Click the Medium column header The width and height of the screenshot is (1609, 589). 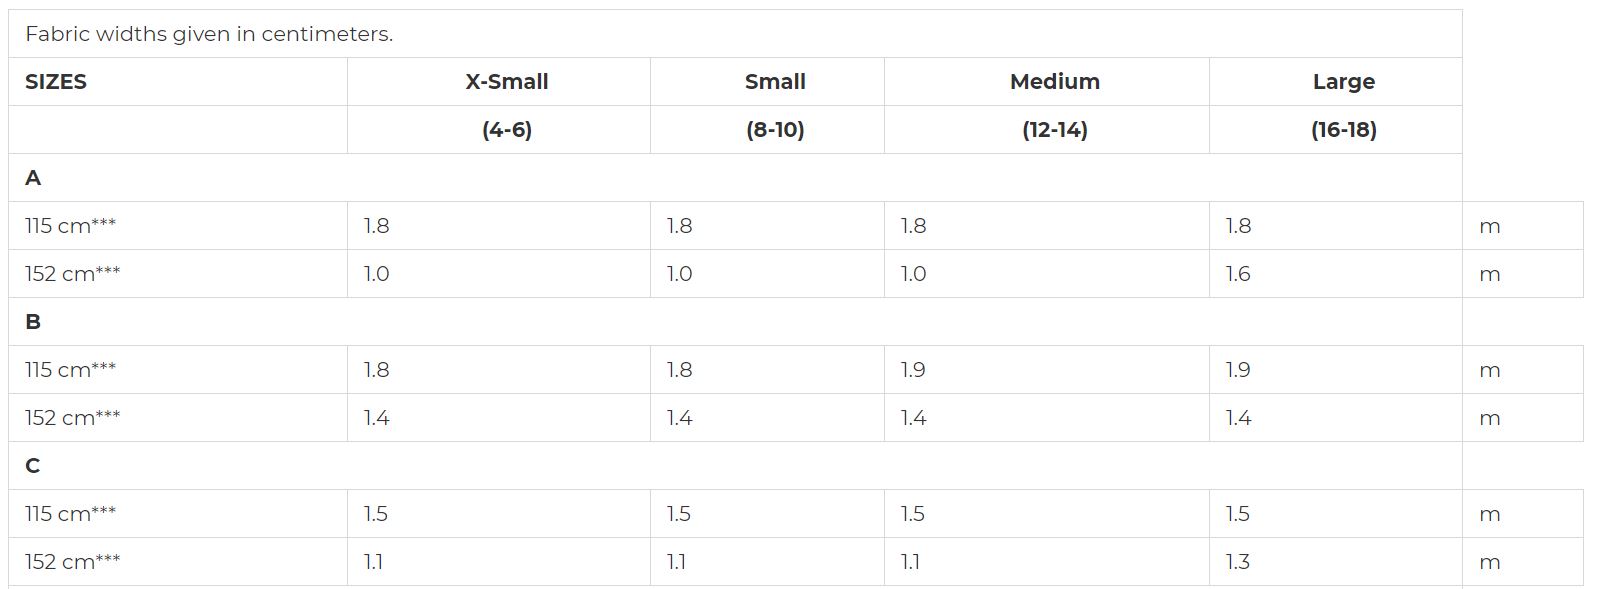(1054, 82)
